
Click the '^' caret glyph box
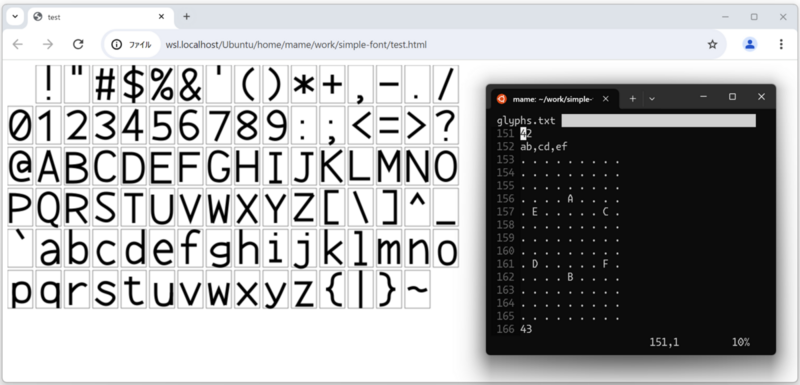[417, 207]
